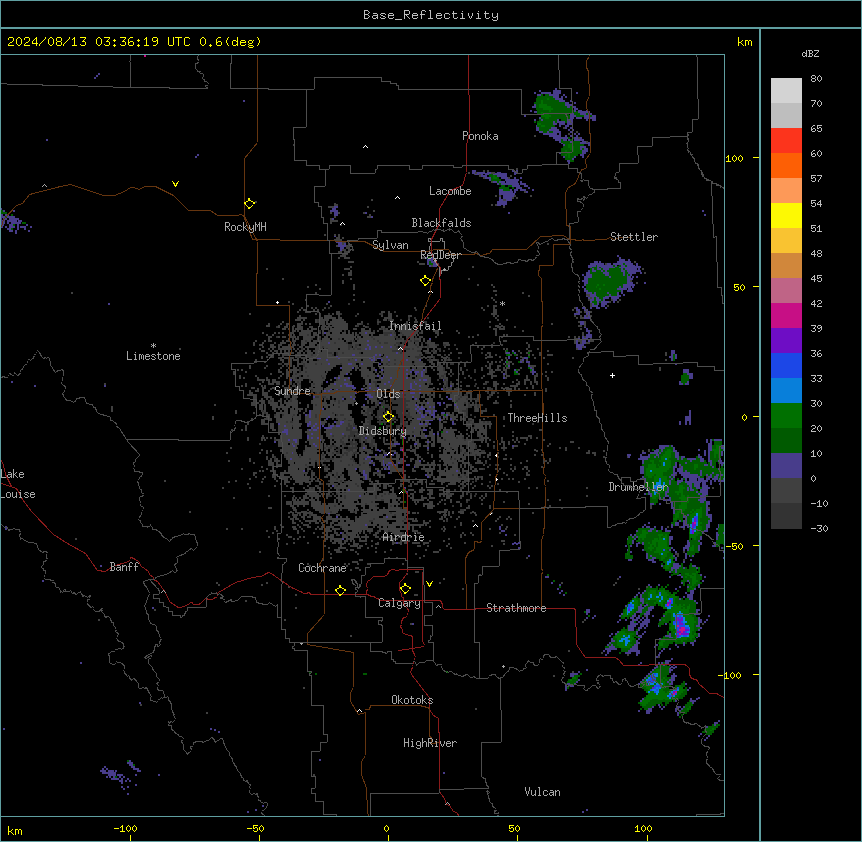Click the -50 tick label on right axis

tap(734, 546)
